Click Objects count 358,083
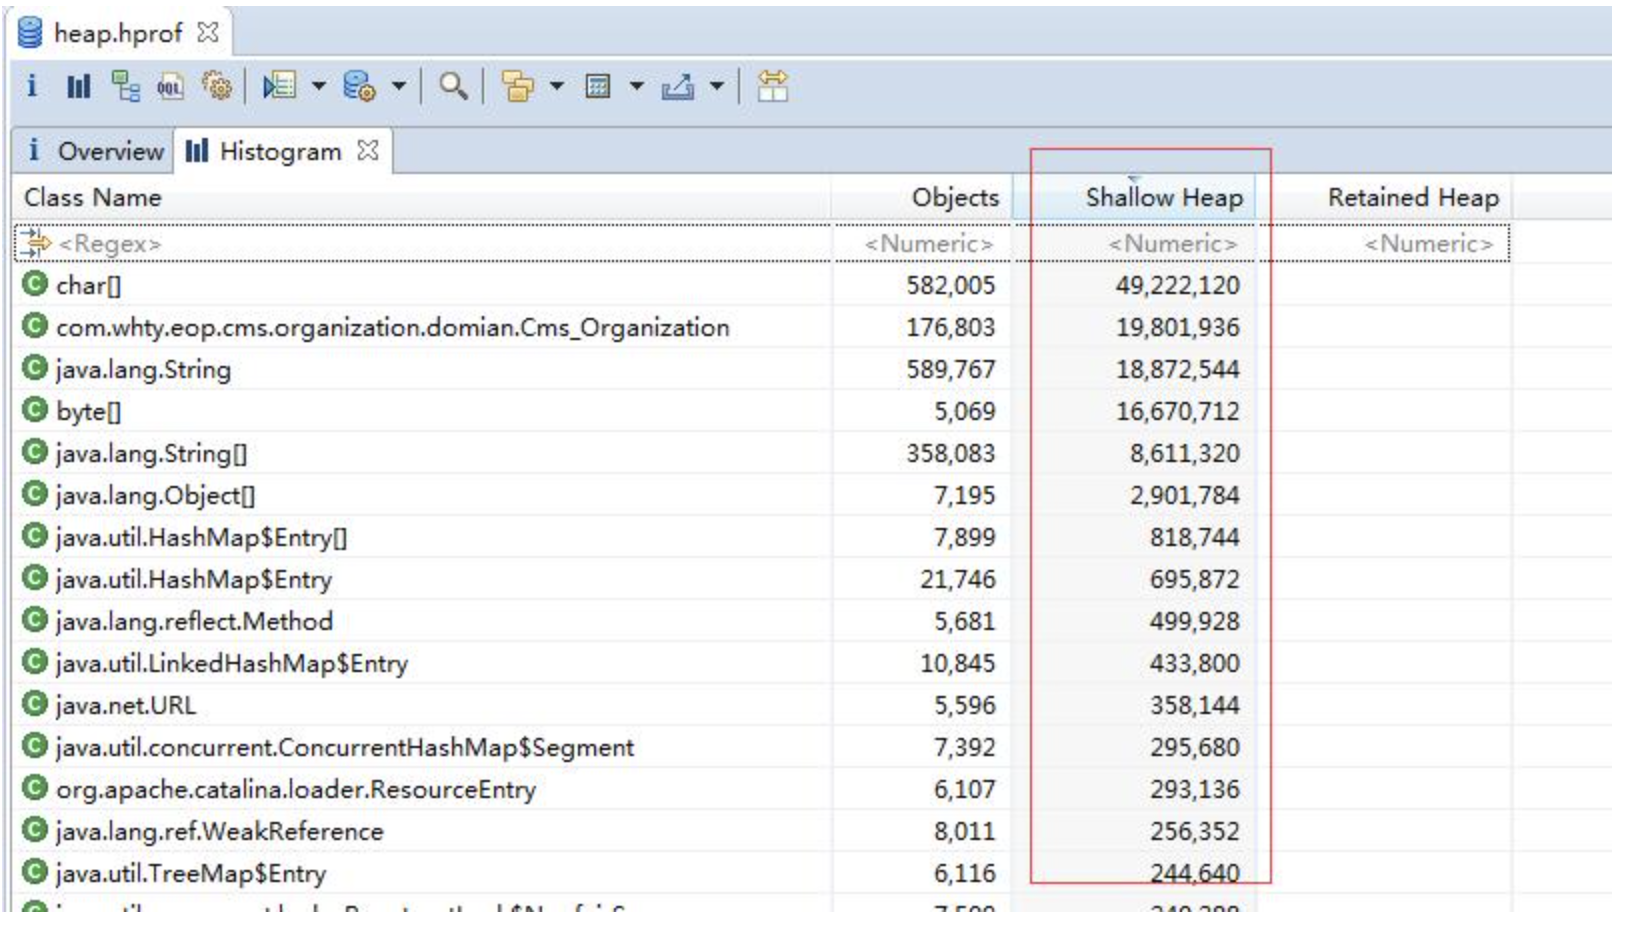 (x=951, y=453)
